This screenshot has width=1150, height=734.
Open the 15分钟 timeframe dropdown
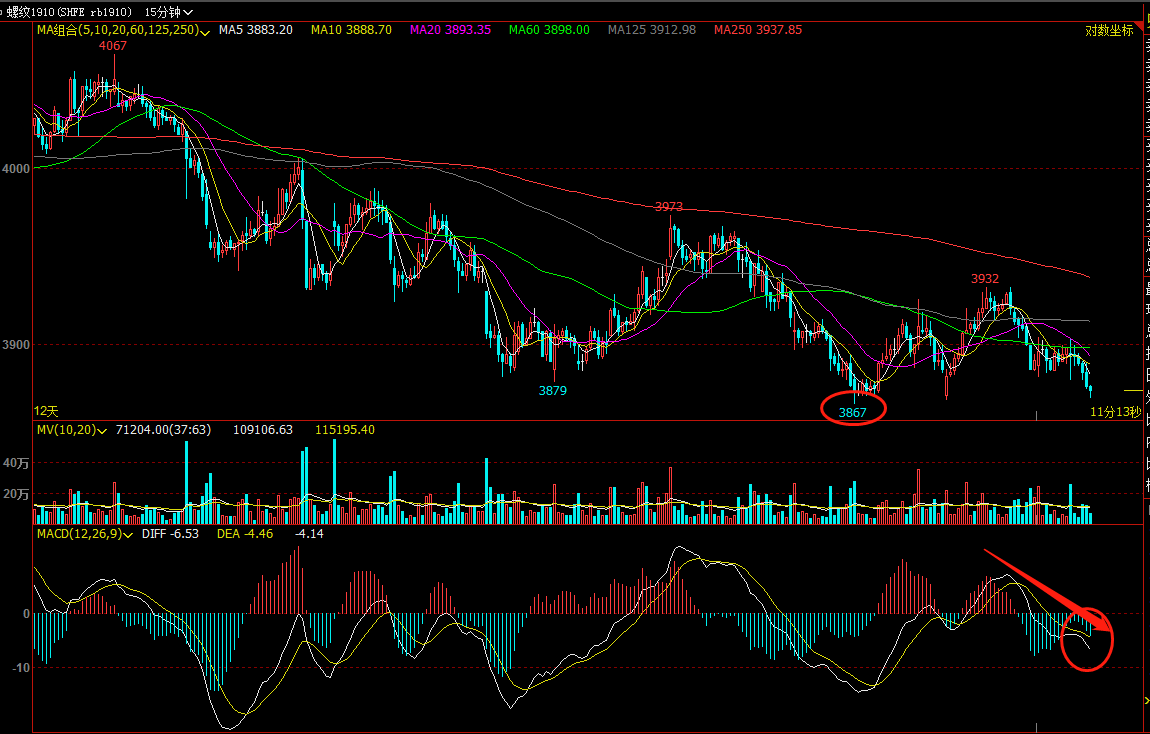click(x=169, y=12)
